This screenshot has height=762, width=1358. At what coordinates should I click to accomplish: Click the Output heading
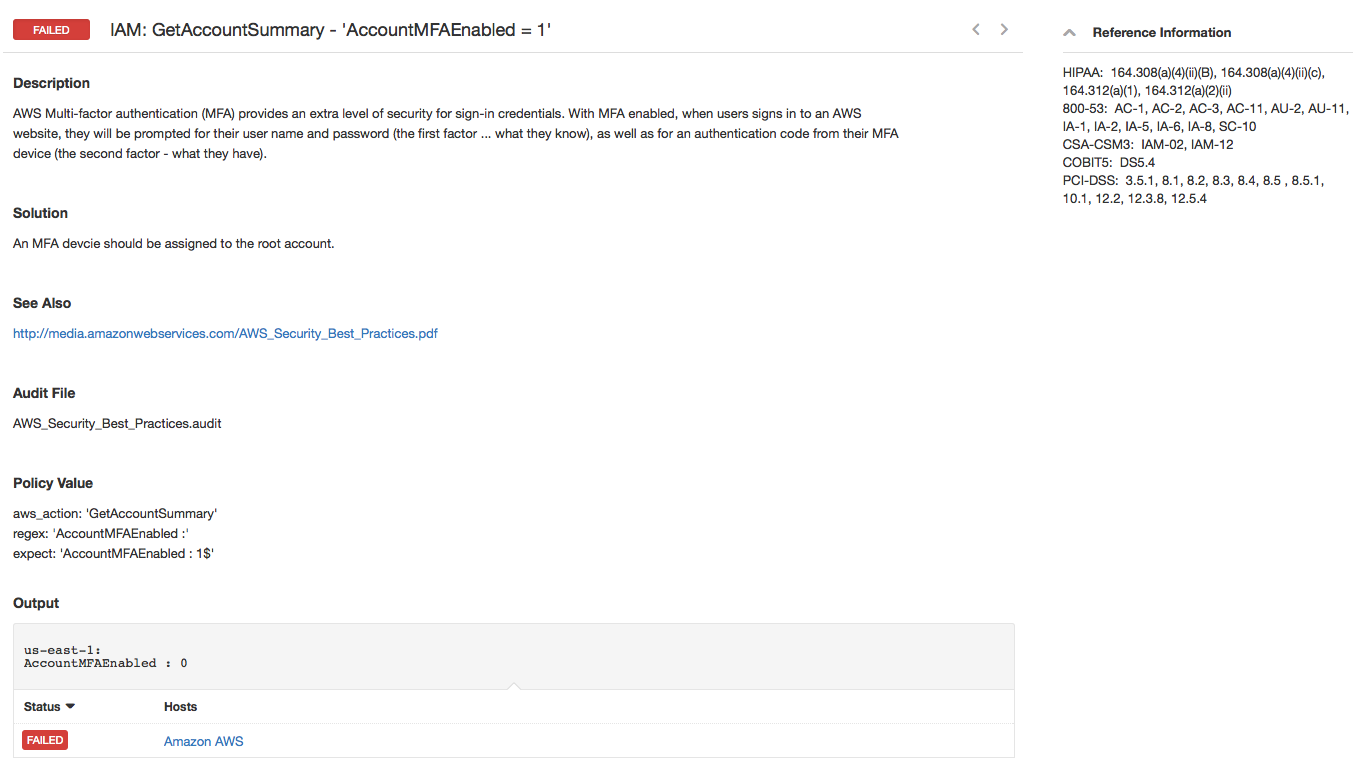pyautogui.click(x=36, y=604)
